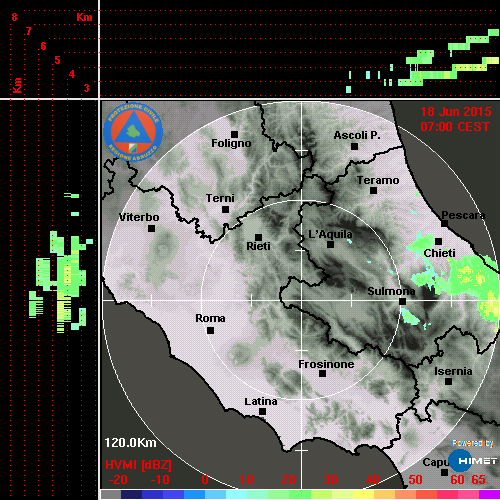Click the 65 value on dBZ scale
Screen dimensions: 500x500
coord(479,480)
